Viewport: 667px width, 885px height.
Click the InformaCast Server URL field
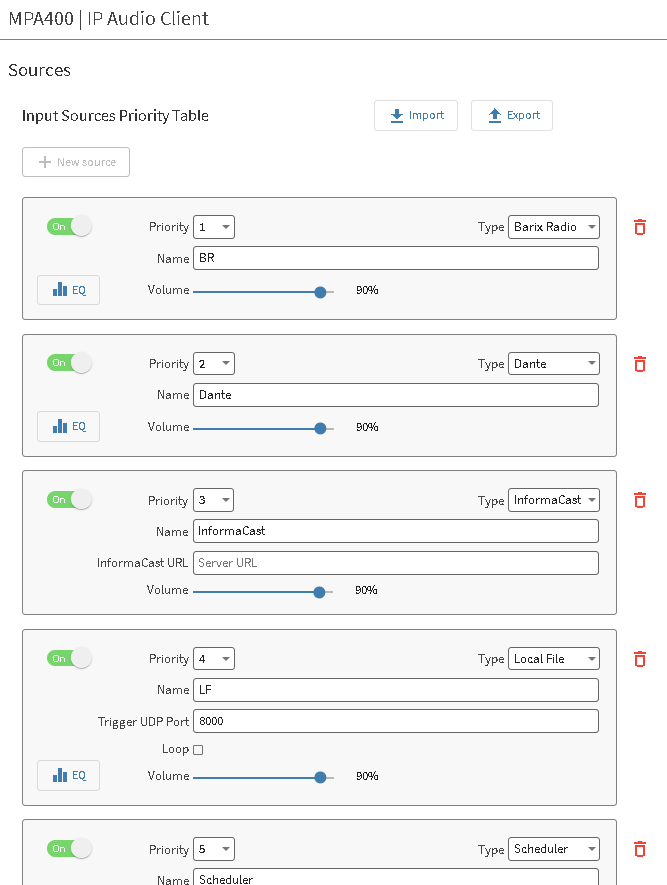tap(396, 563)
